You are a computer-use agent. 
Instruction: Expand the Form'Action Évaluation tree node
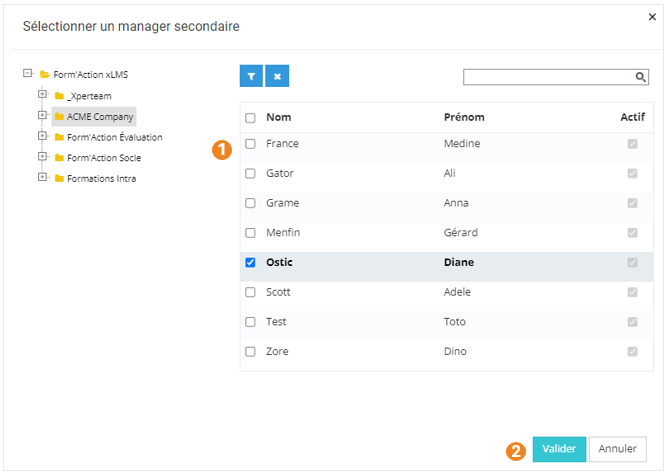[x=42, y=136]
